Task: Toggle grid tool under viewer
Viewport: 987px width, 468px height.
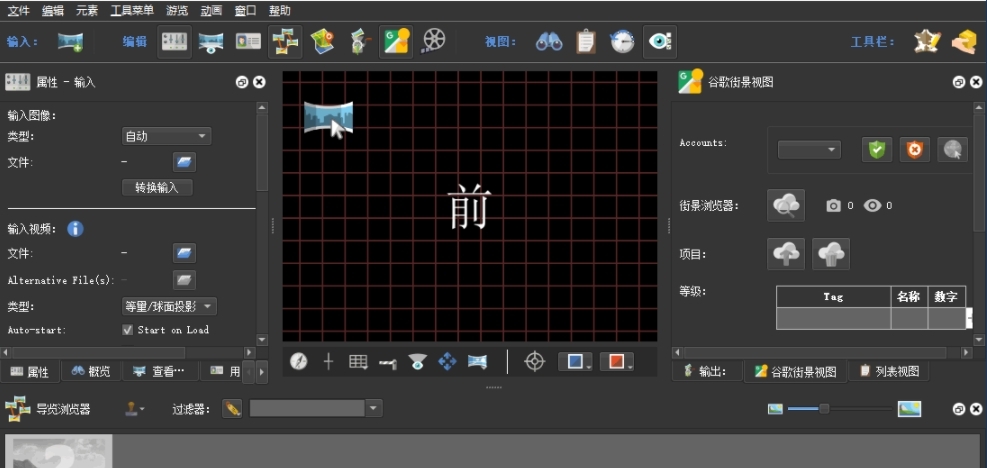Action: tap(358, 362)
